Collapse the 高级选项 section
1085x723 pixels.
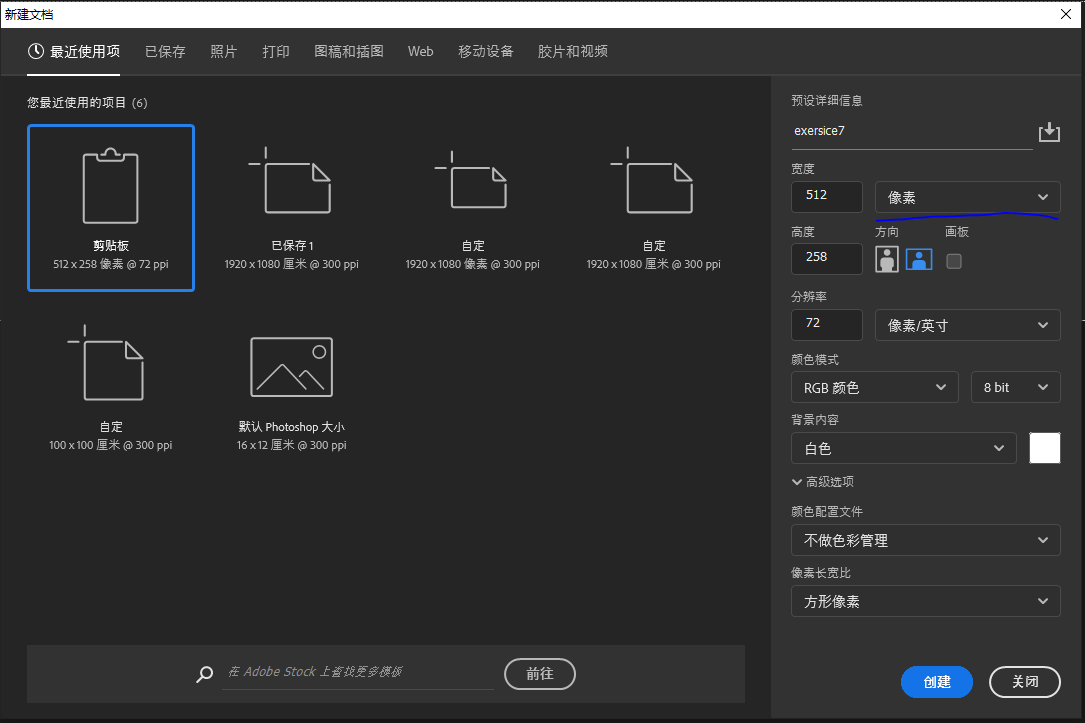click(823, 482)
